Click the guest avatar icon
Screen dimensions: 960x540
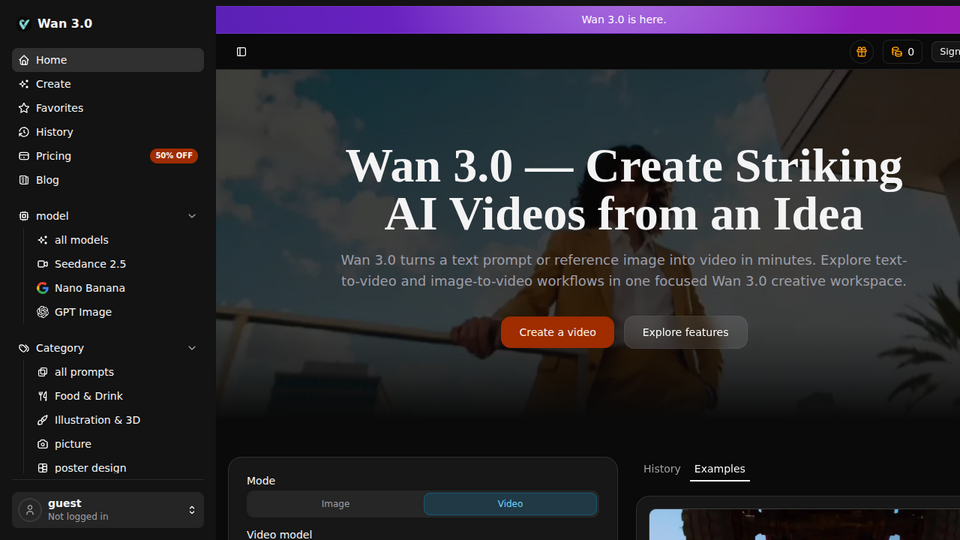(29, 509)
